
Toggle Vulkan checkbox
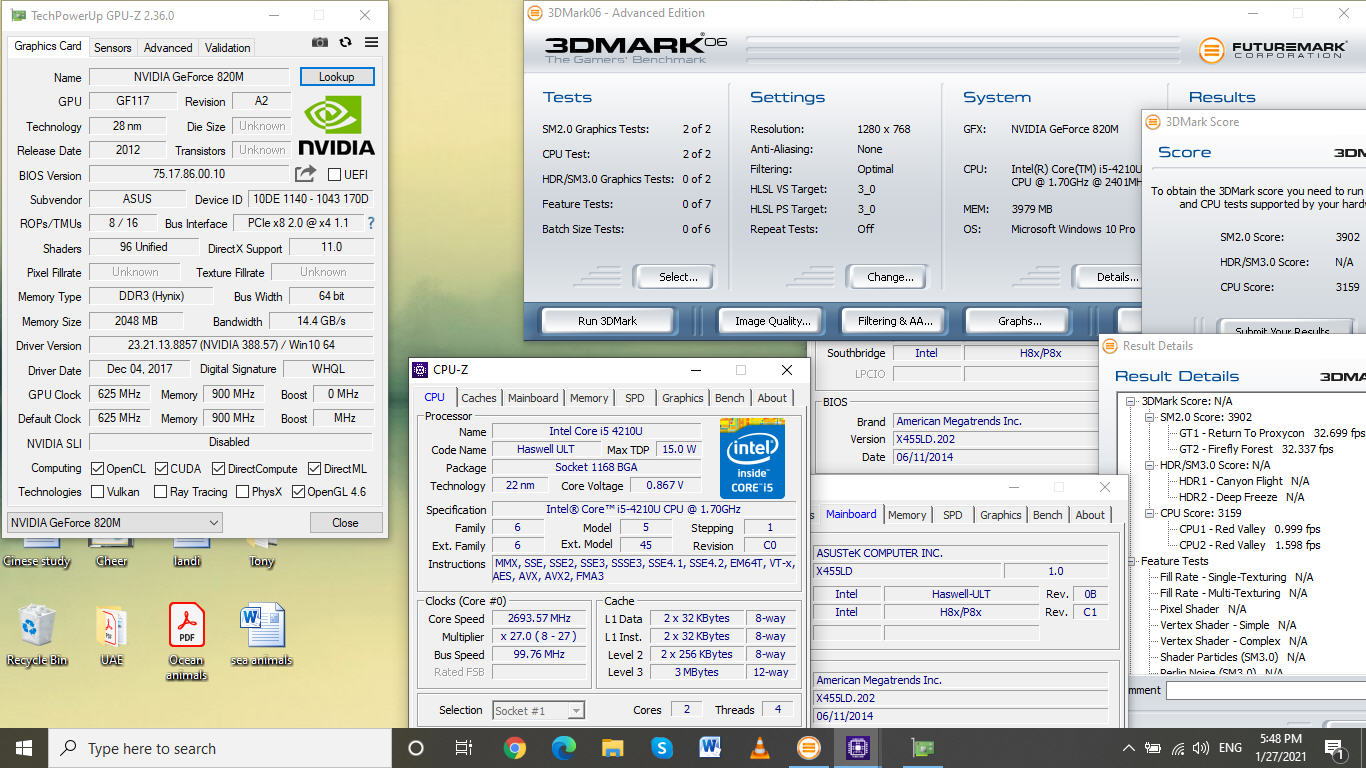[x=97, y=492]
